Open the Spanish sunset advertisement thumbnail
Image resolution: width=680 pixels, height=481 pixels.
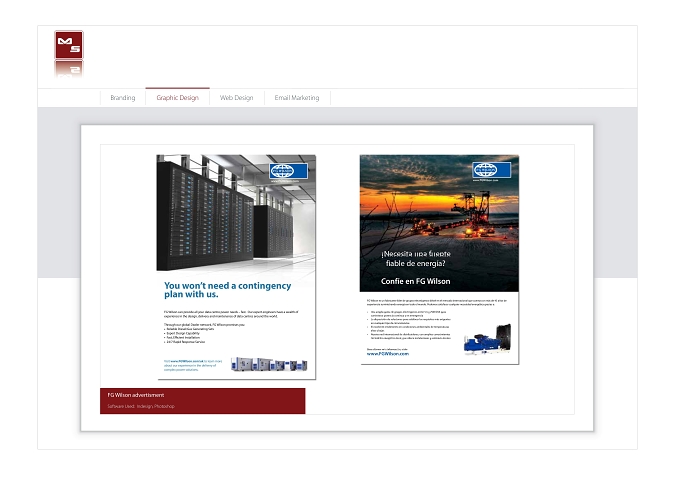439,259
